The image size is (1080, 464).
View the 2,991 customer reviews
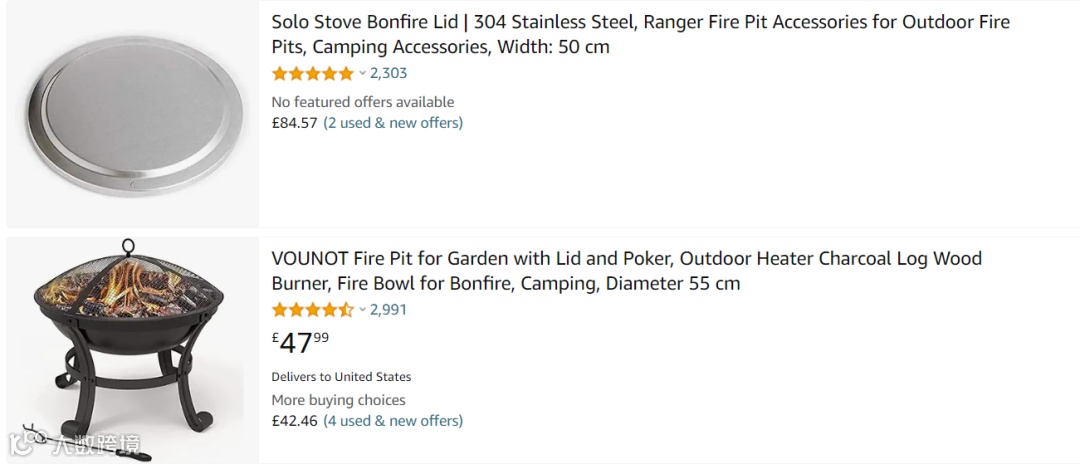point(389,309)
